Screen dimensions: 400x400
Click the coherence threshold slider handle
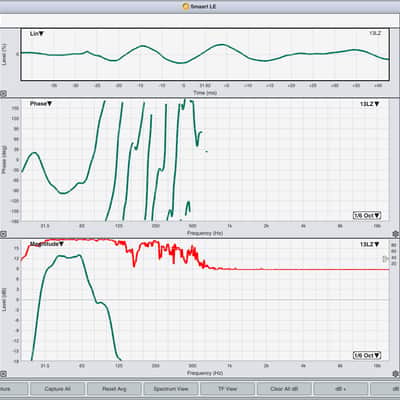[385, 258]
